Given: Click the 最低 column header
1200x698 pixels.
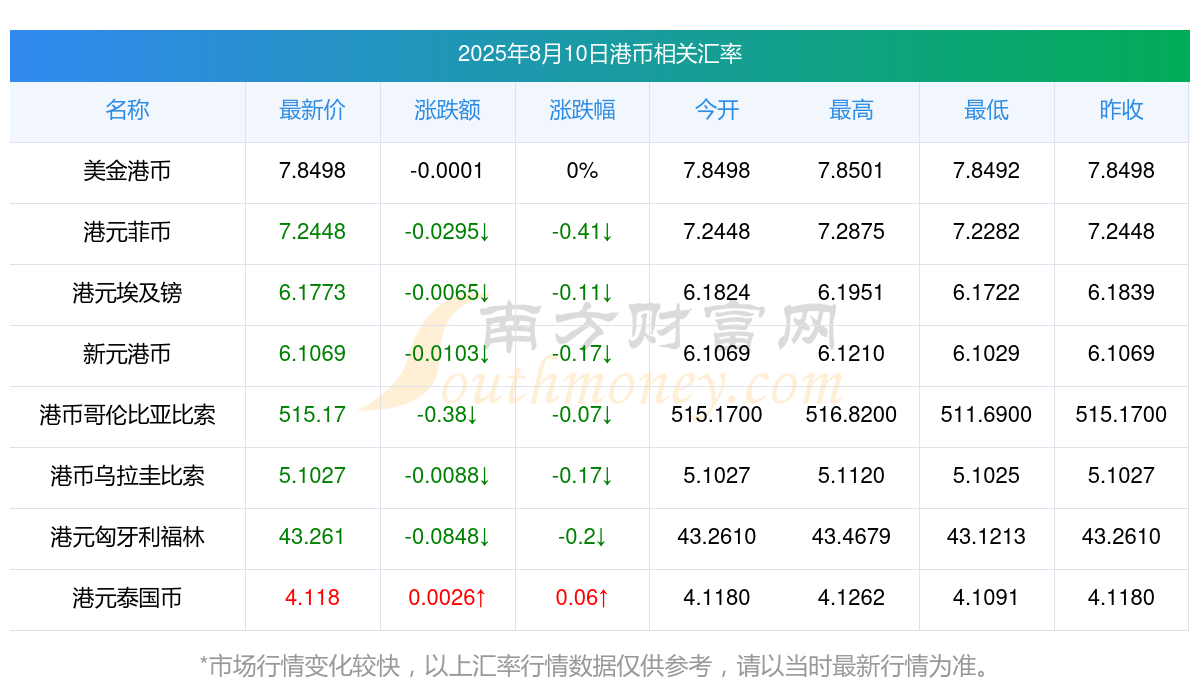Looking at the screenshot, I should 986,110.
